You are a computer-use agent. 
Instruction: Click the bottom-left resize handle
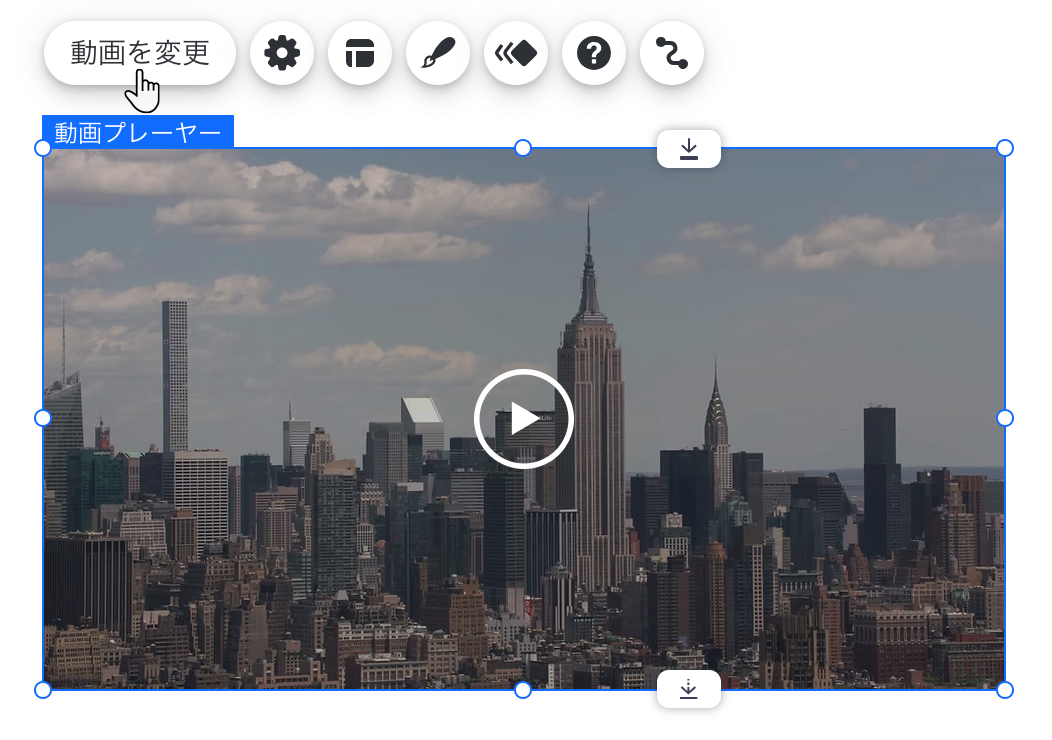click(42, 688)
